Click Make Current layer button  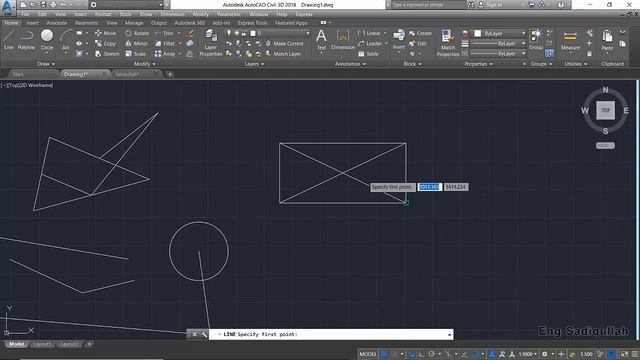pyautogui.click(x=284, y=43)
